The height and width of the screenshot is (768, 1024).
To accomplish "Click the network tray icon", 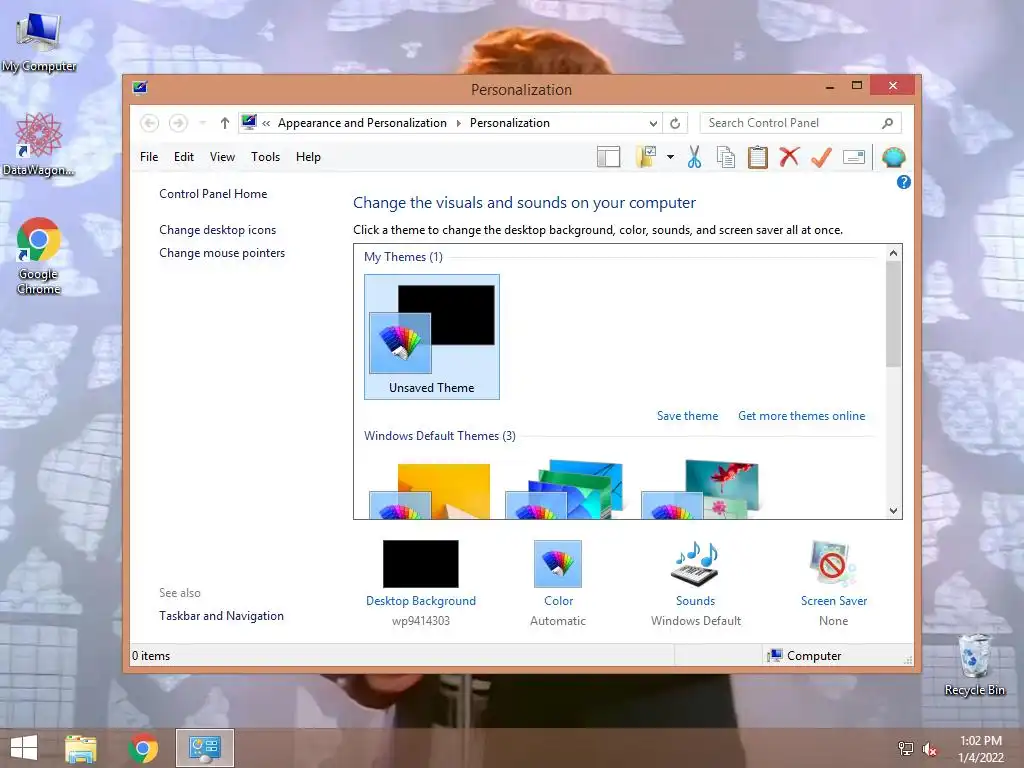I will (906, 749).
